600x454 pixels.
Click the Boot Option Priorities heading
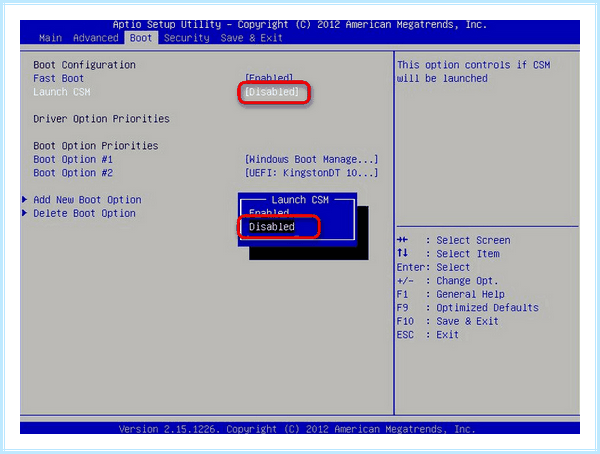(96, 146)
